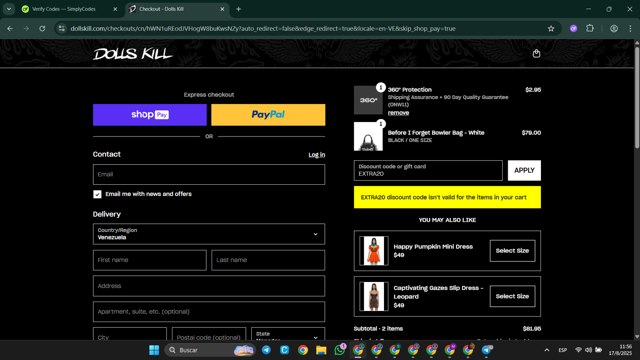View site information icon in address bar

(62, 29)
